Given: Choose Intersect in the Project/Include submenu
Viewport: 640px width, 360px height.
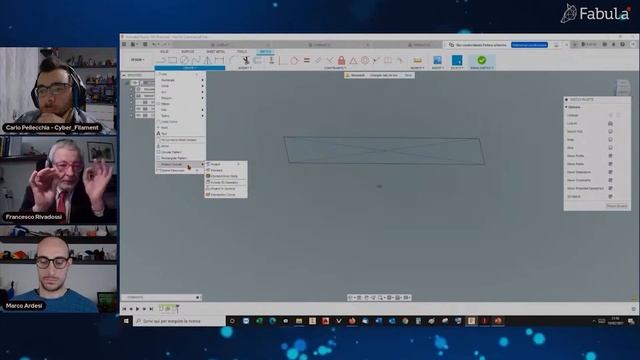Looking at the screenshot, I should point(226,170).
